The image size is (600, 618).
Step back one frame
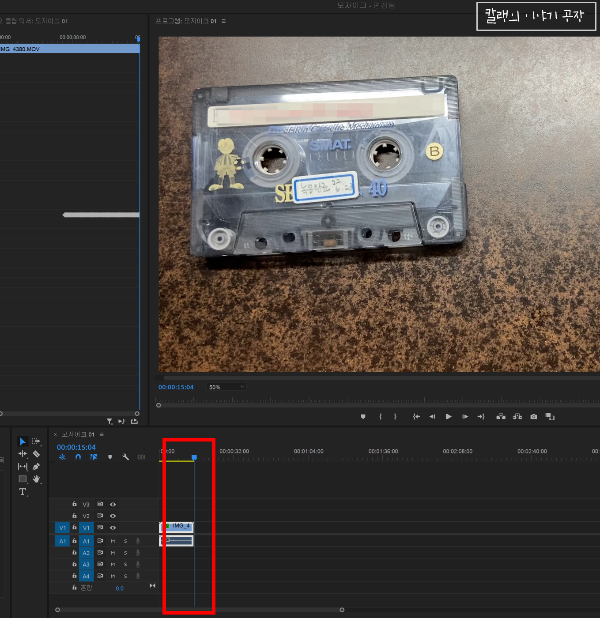[432, 417]
